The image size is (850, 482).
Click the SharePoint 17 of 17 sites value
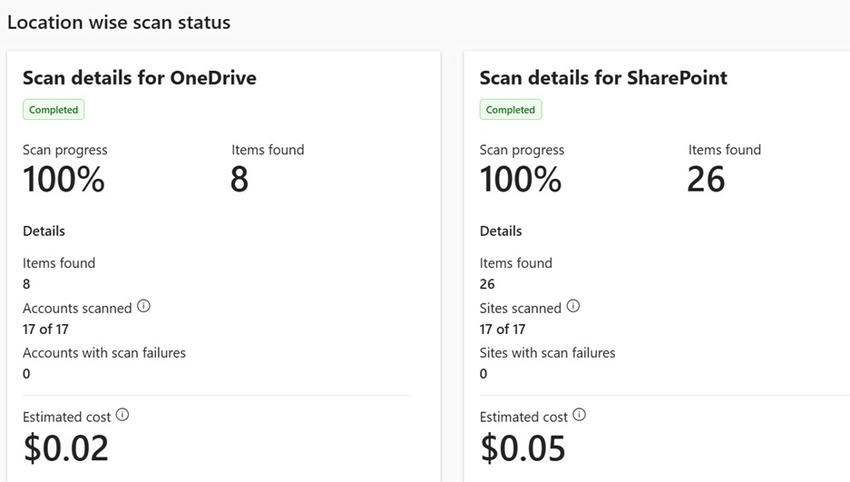point(502,329)
